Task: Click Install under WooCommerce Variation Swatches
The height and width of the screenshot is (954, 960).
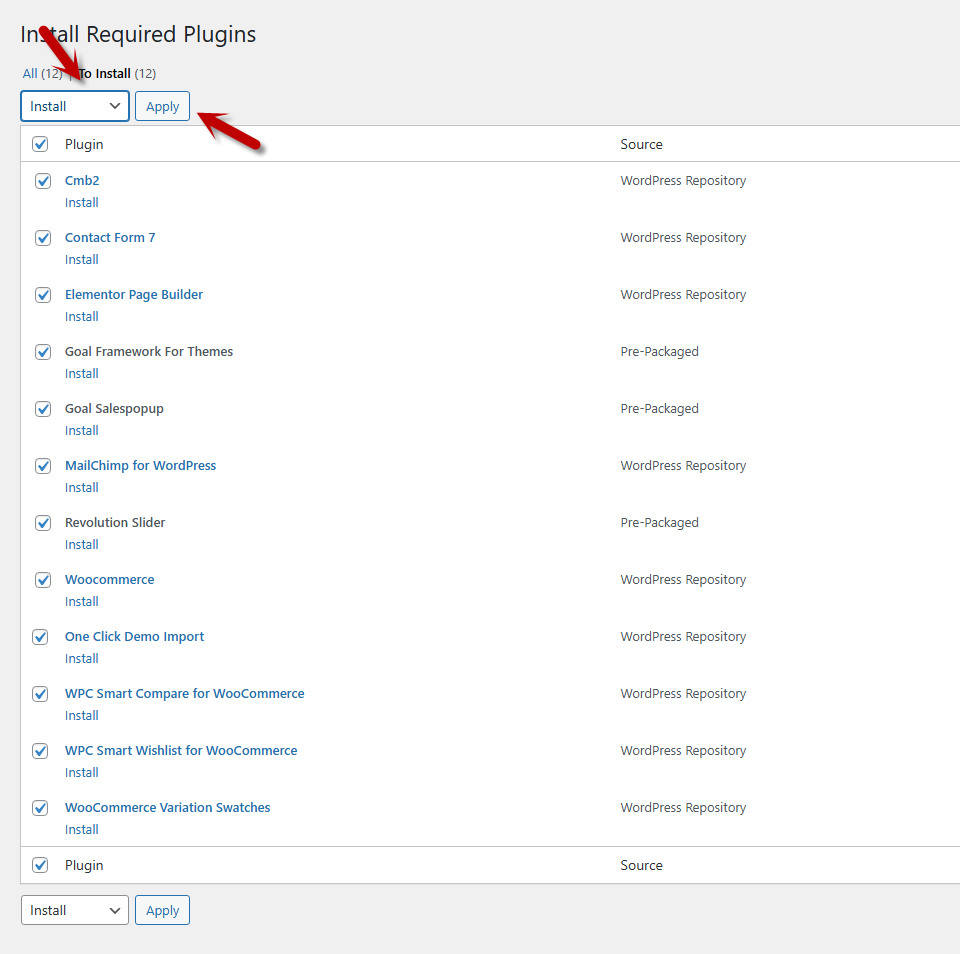Action: [x=82, y=830]
